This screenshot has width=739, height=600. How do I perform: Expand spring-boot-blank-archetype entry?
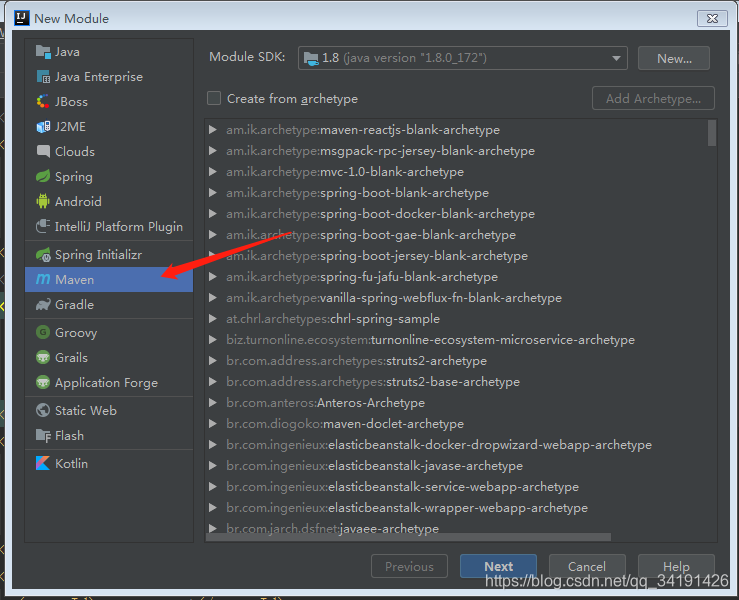(x=213, y=193)
